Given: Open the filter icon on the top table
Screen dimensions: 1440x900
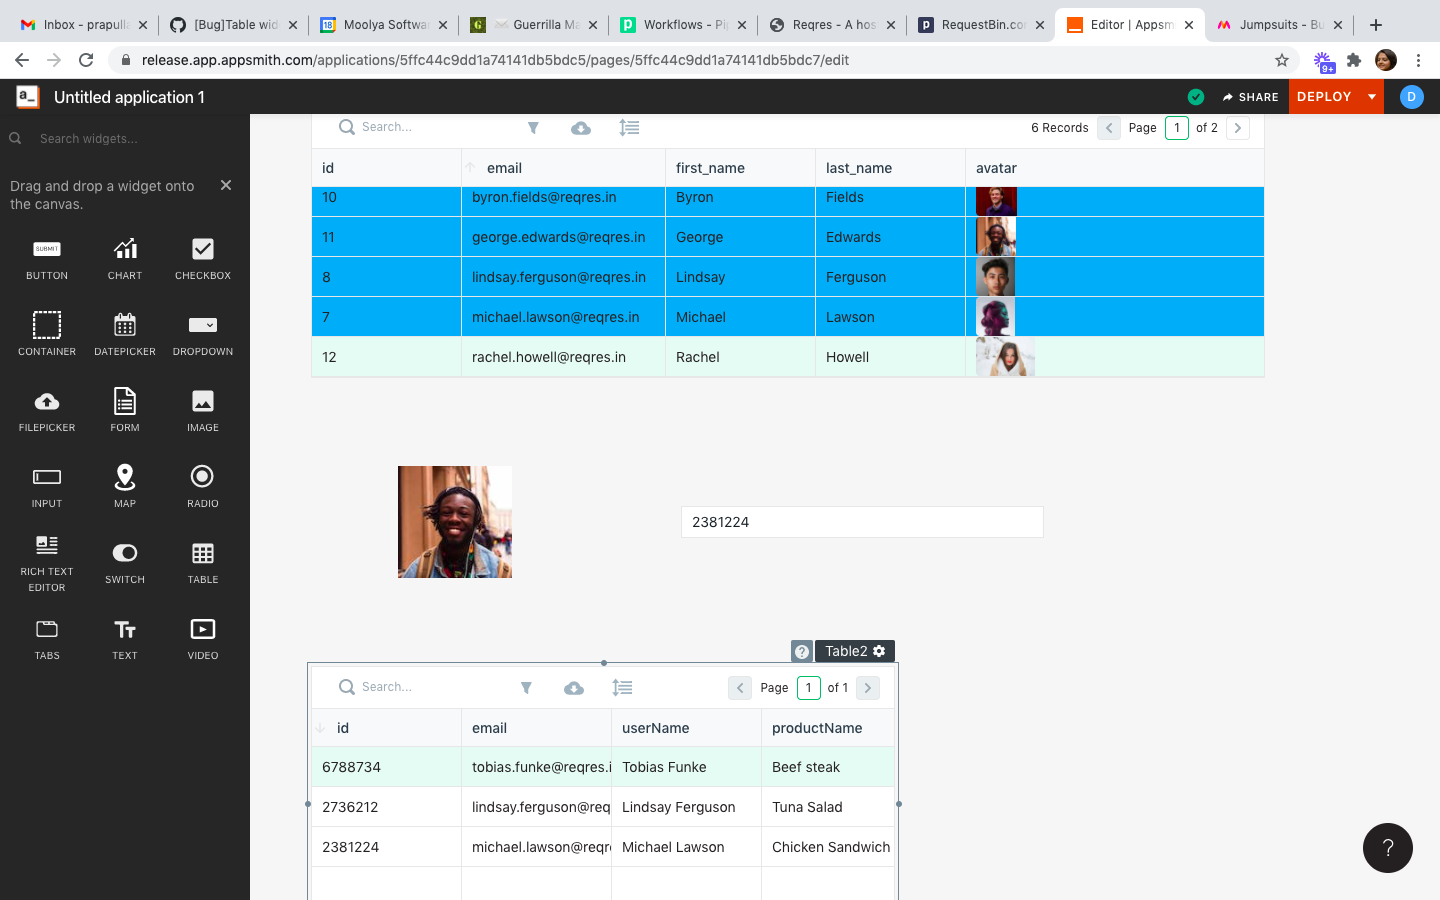Looking at the screenshot, I should pos(533,127).
